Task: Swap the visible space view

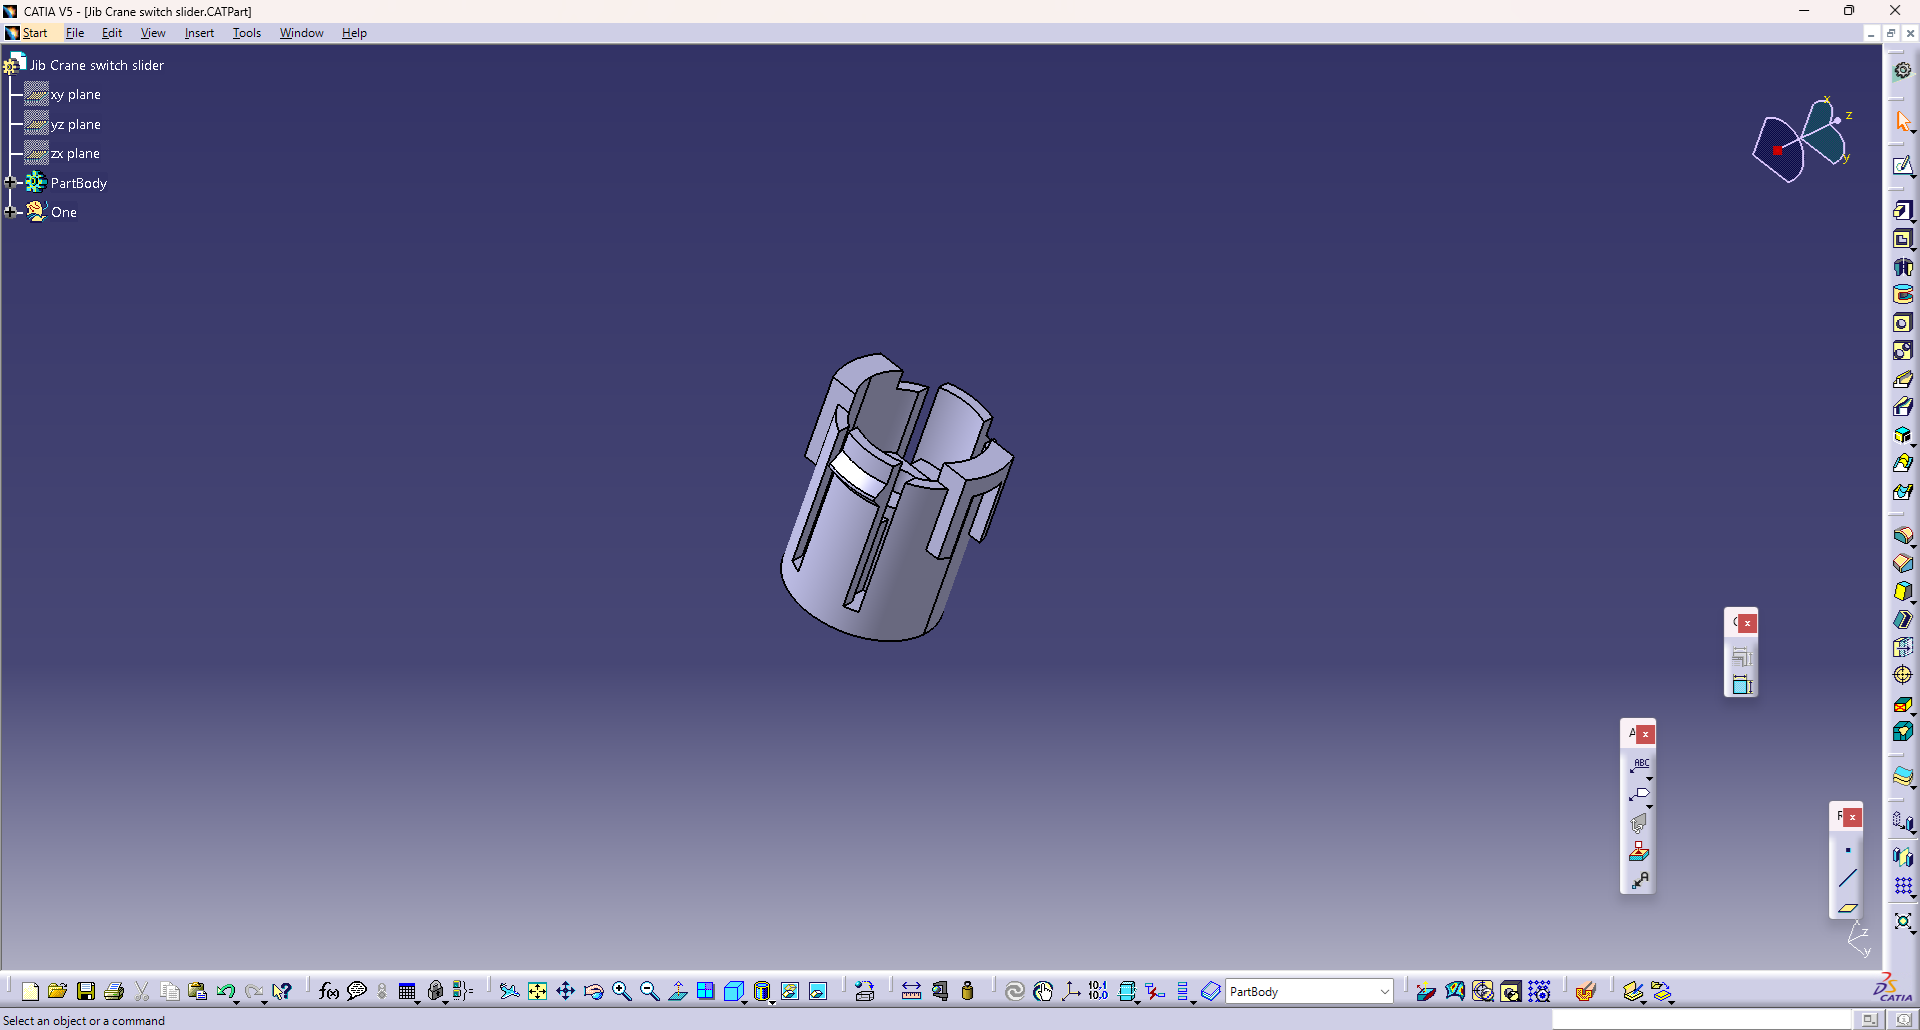Action: tap(818, 991)
